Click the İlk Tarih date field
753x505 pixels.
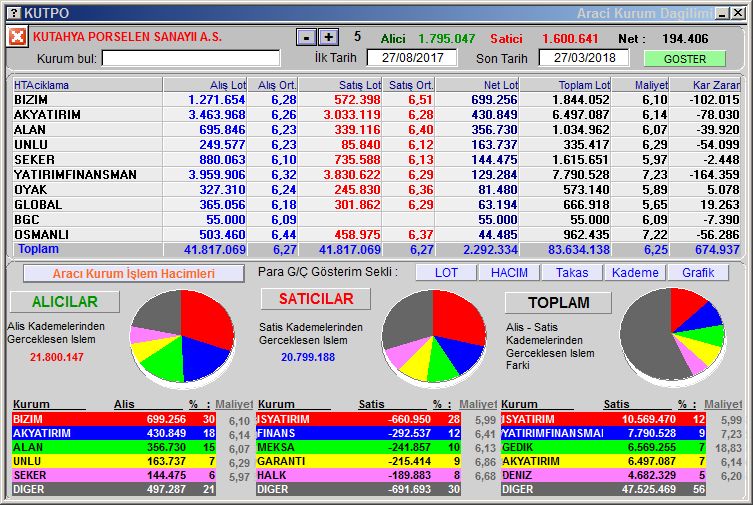(x=412, y=58)
